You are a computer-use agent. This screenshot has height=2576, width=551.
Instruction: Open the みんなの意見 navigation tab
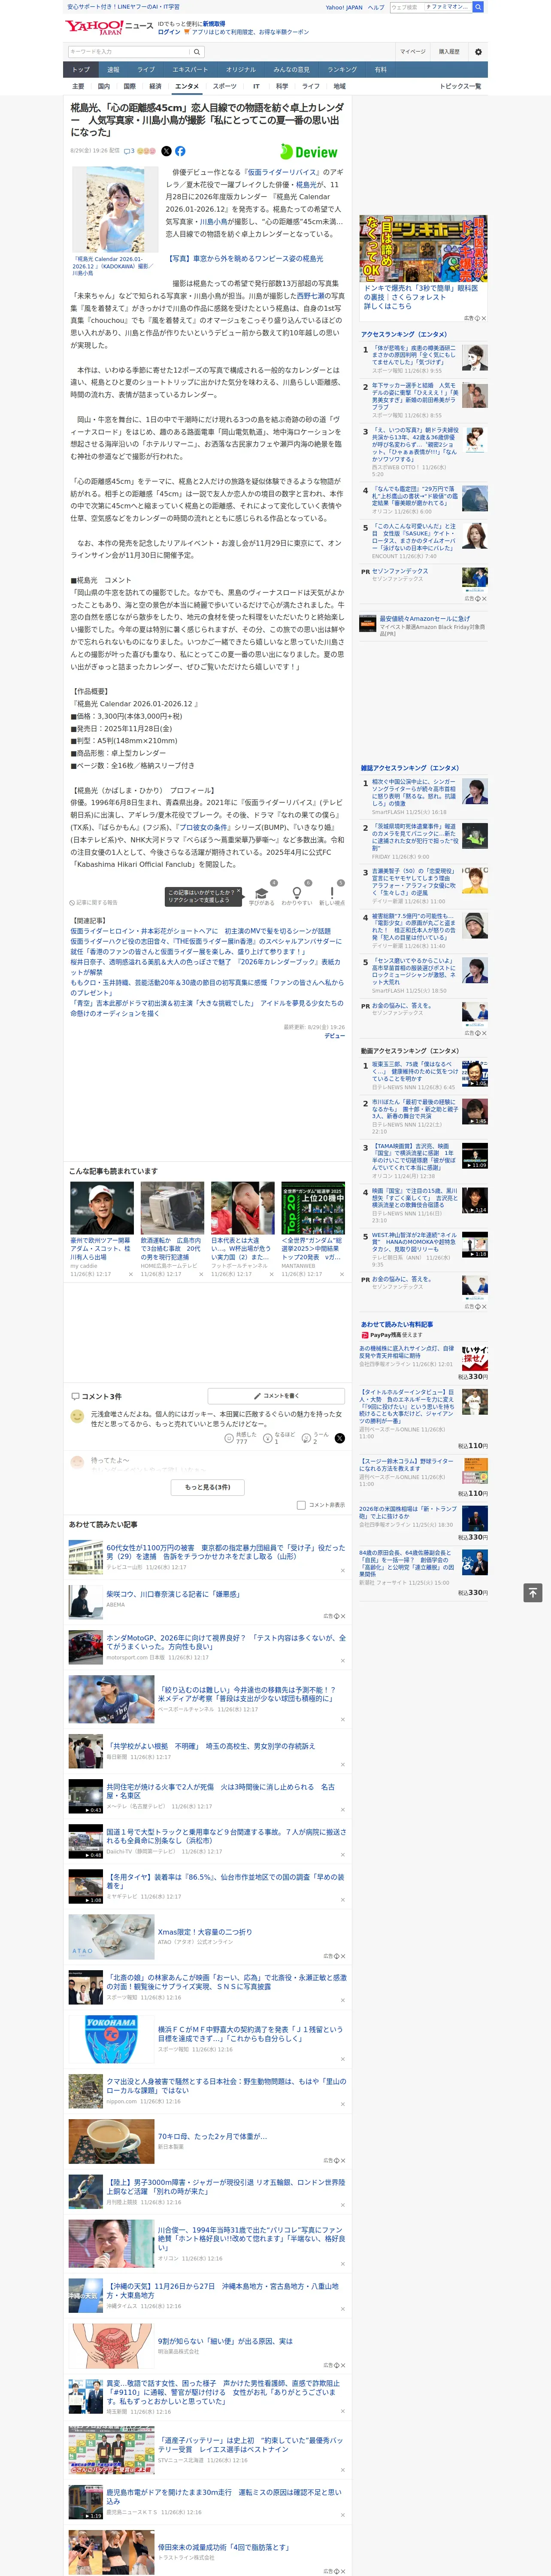coord(291,70)
